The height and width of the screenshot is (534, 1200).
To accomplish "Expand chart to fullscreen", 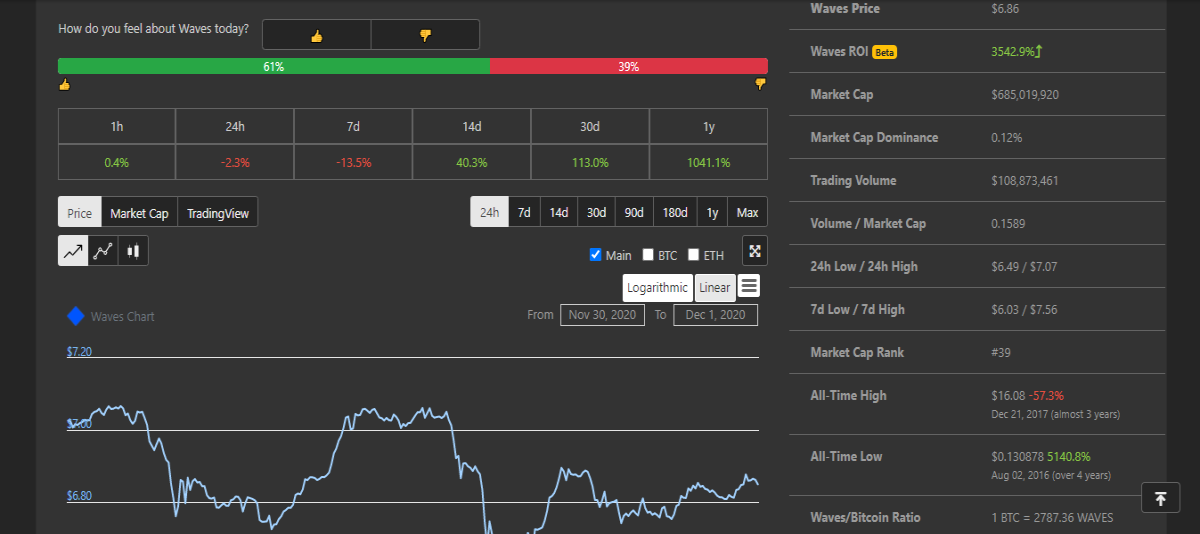I will coord(755,251).
